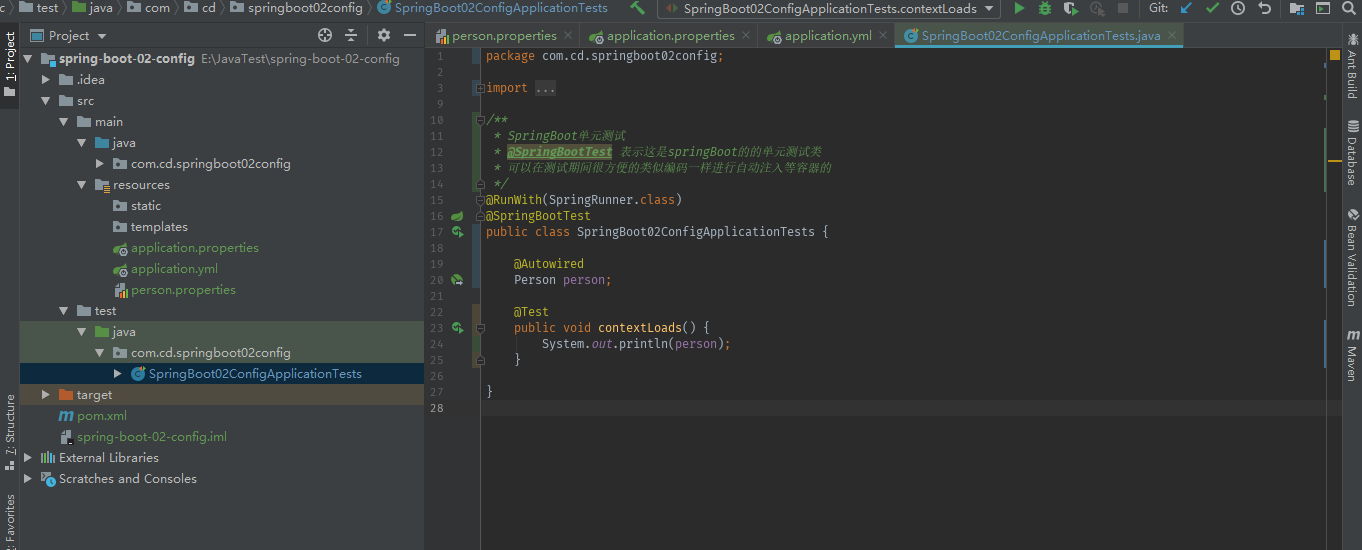Toggle the Database tool window

coord(1352,152)
